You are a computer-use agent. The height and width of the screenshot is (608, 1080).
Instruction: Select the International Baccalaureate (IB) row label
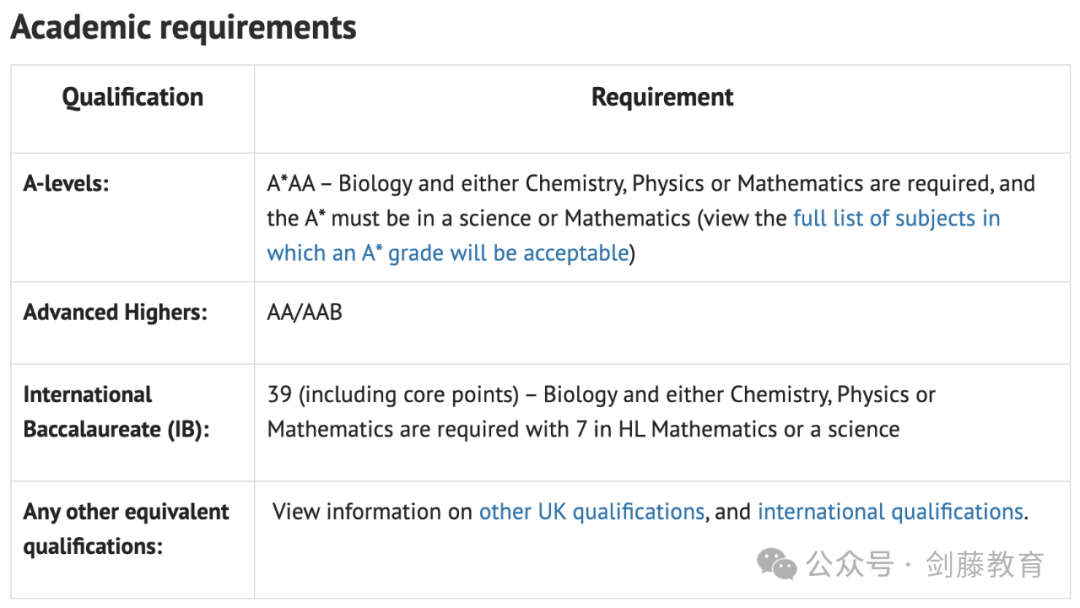click(x=115, y=412)
